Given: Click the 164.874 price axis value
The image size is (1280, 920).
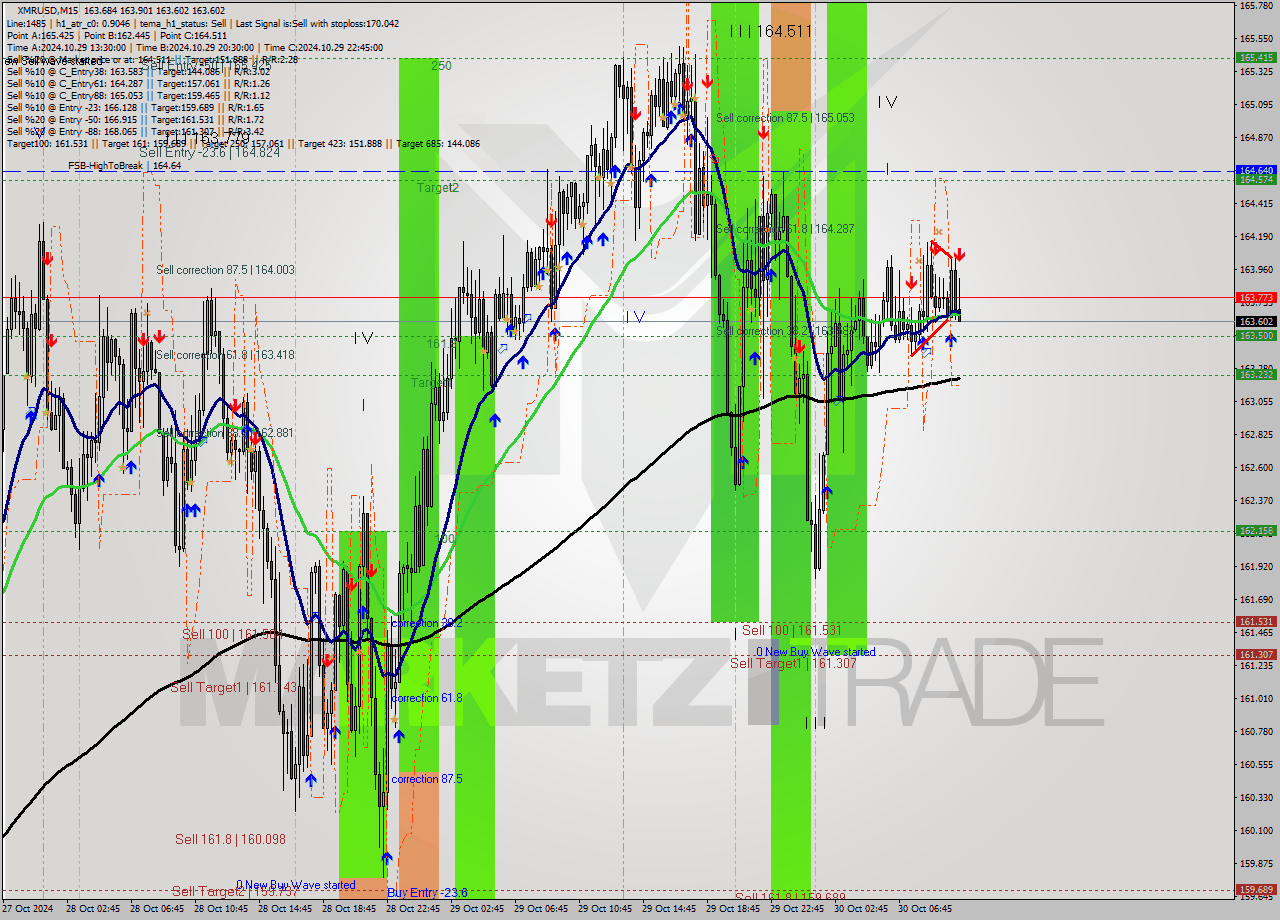Looking at the screenshot, I should tap(1256, 138).
